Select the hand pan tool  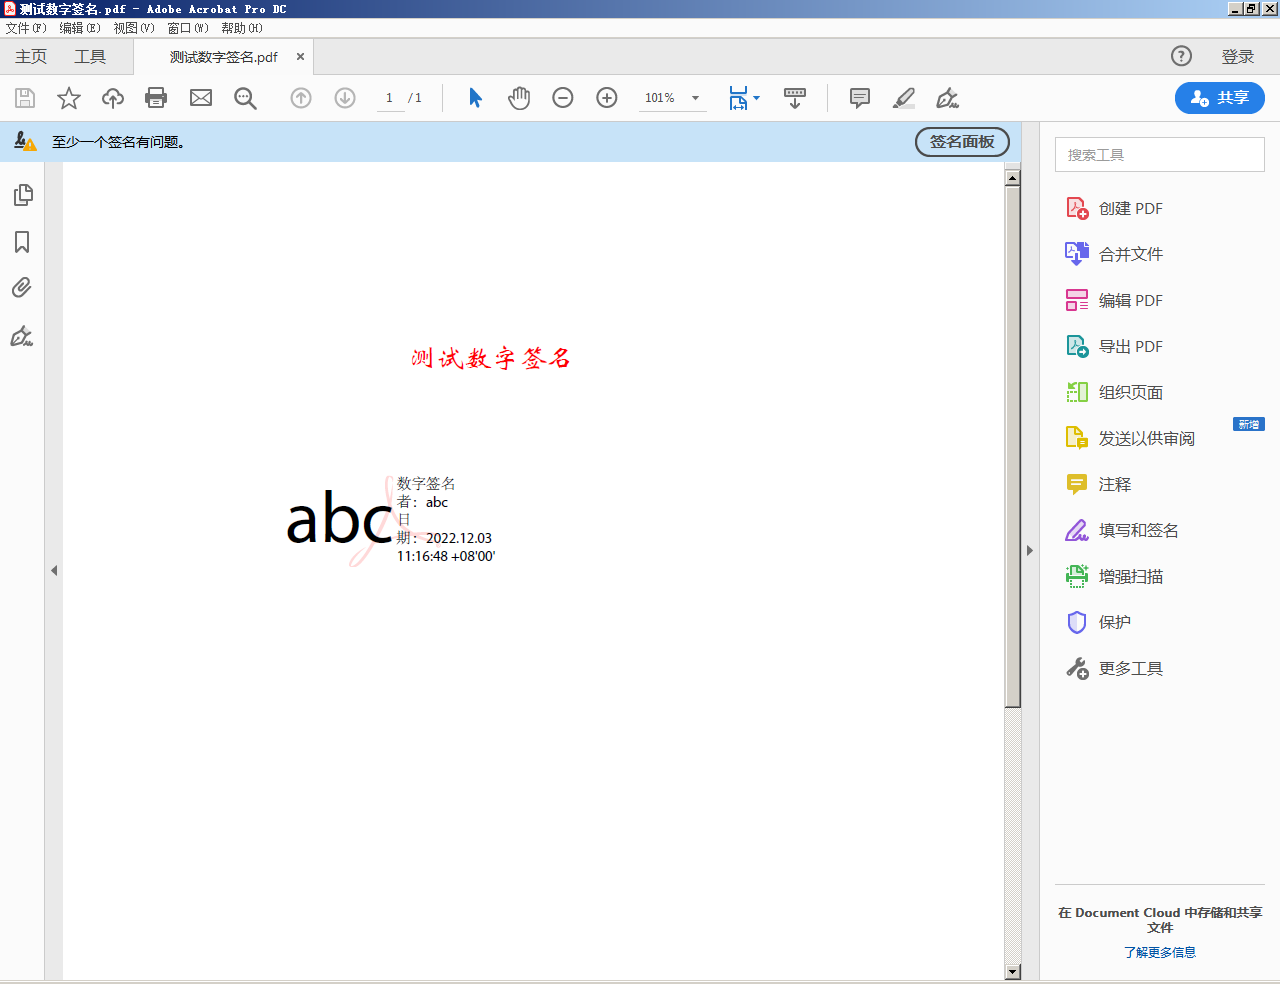coord(519,98)
